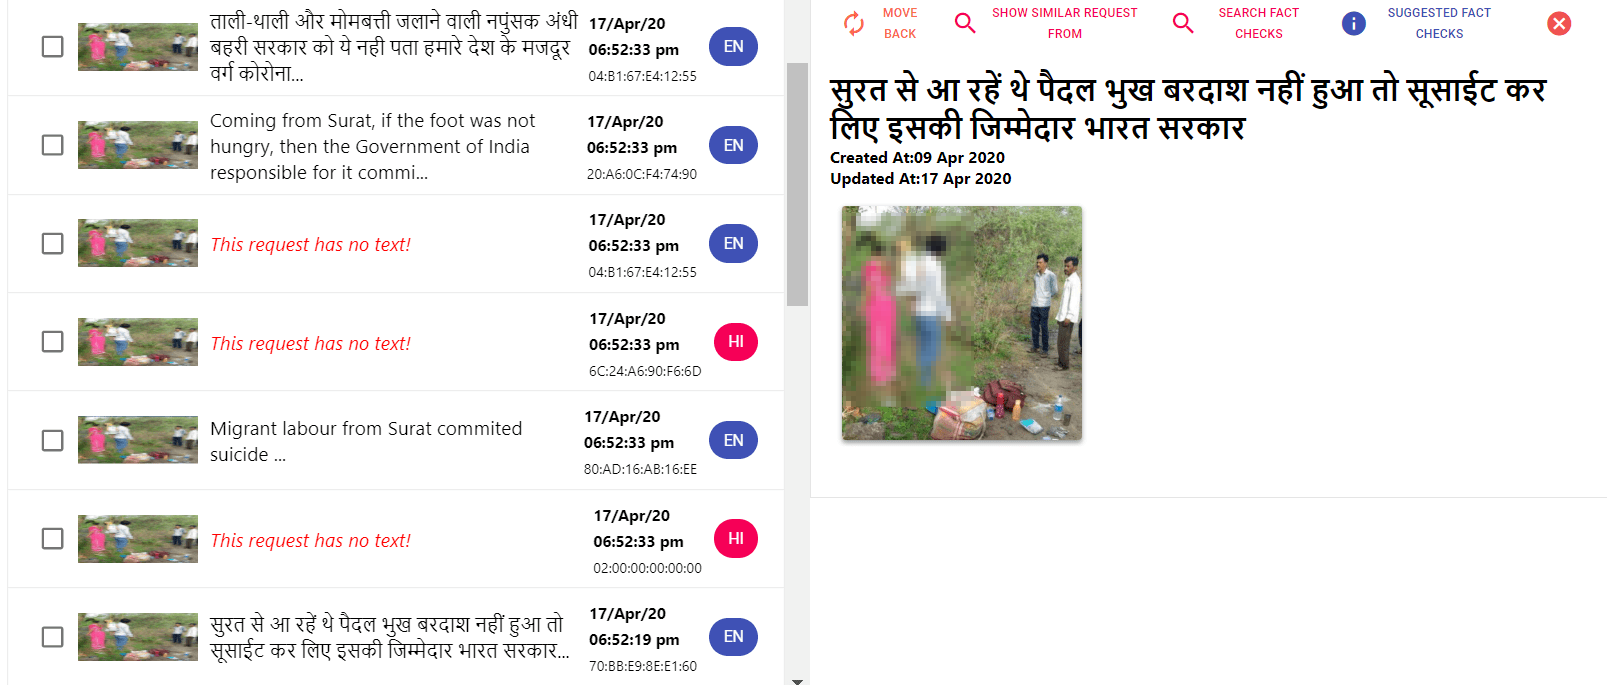Click the Move Back refresh icon

pyautogui.click(x=854, y=23)
